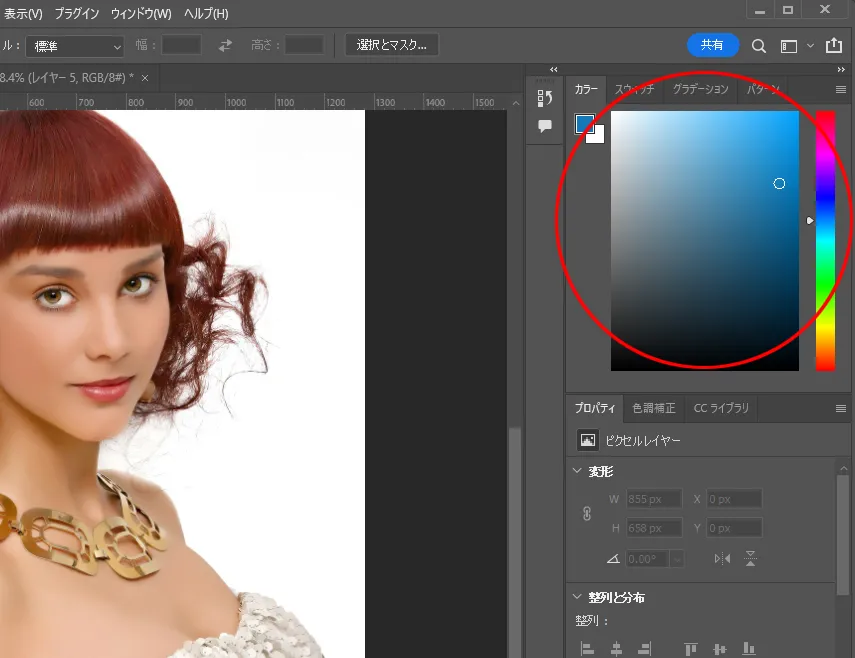Click the swap width and height arrows
The image size is (855, 658).
tap(226, 45)
